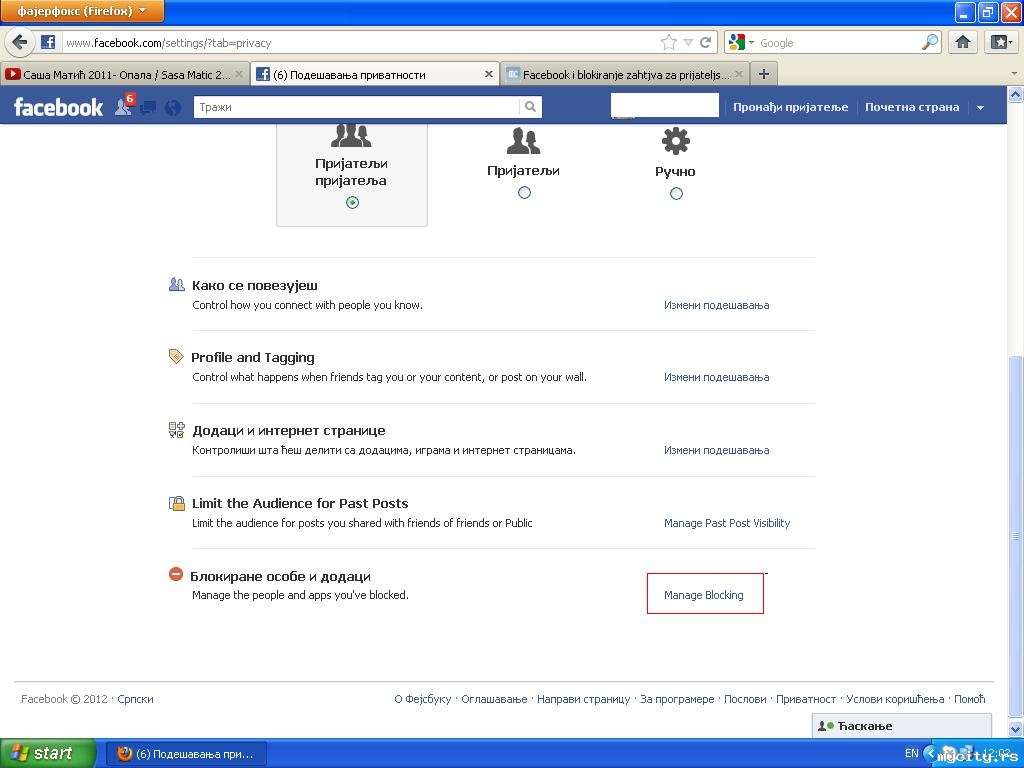
Task: Open Facebook messages icon
Action: tap(148, 107)
